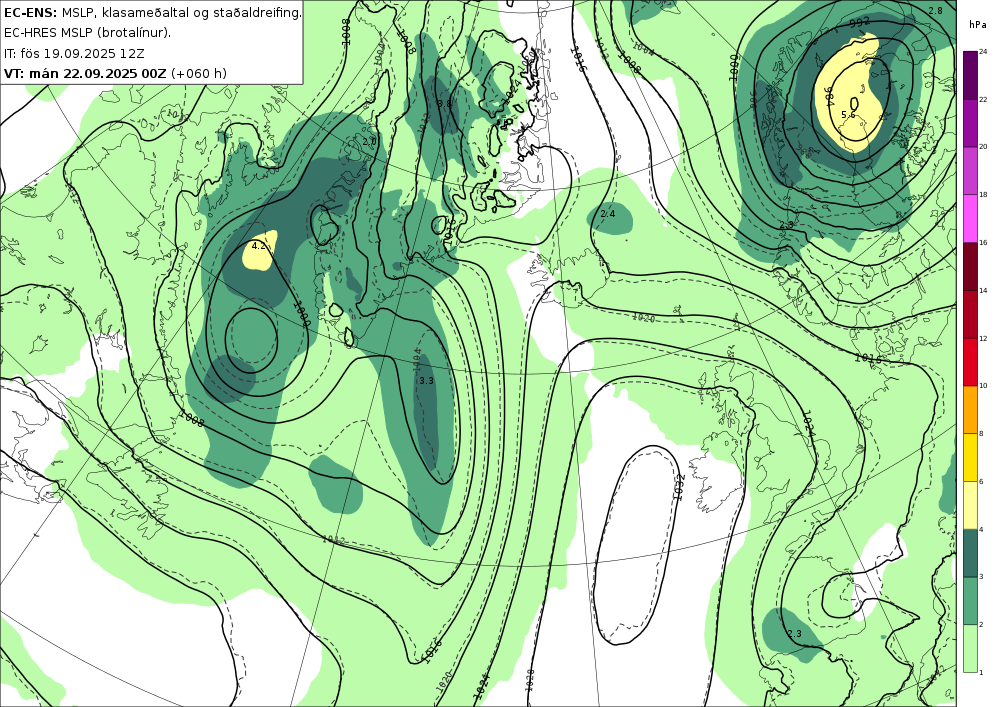Click the 'hPa' unit label above legend
Screen dimensions: 1000x707
[x=976, y=25]
